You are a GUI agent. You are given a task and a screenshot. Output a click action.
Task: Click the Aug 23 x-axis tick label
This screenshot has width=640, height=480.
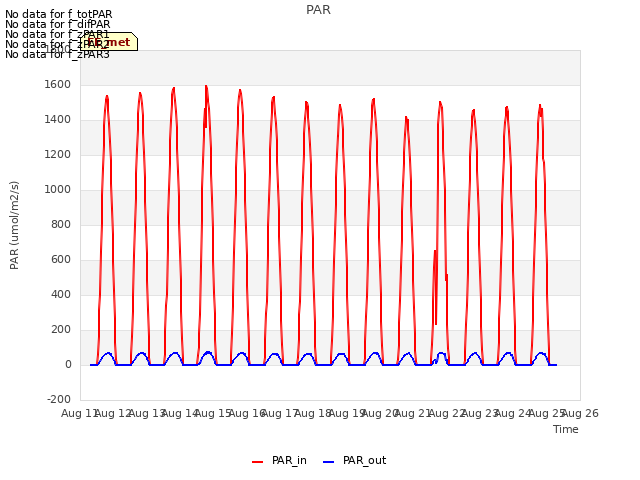(480, 413)
